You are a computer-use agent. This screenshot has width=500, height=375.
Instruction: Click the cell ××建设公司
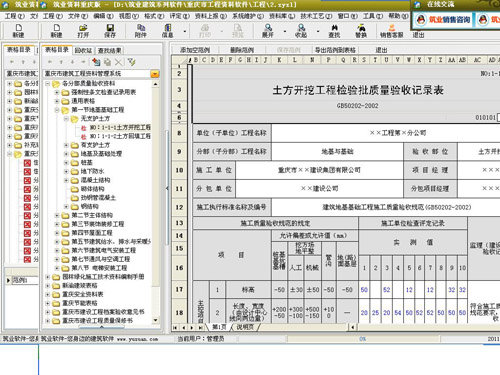(x=319, y=189)
